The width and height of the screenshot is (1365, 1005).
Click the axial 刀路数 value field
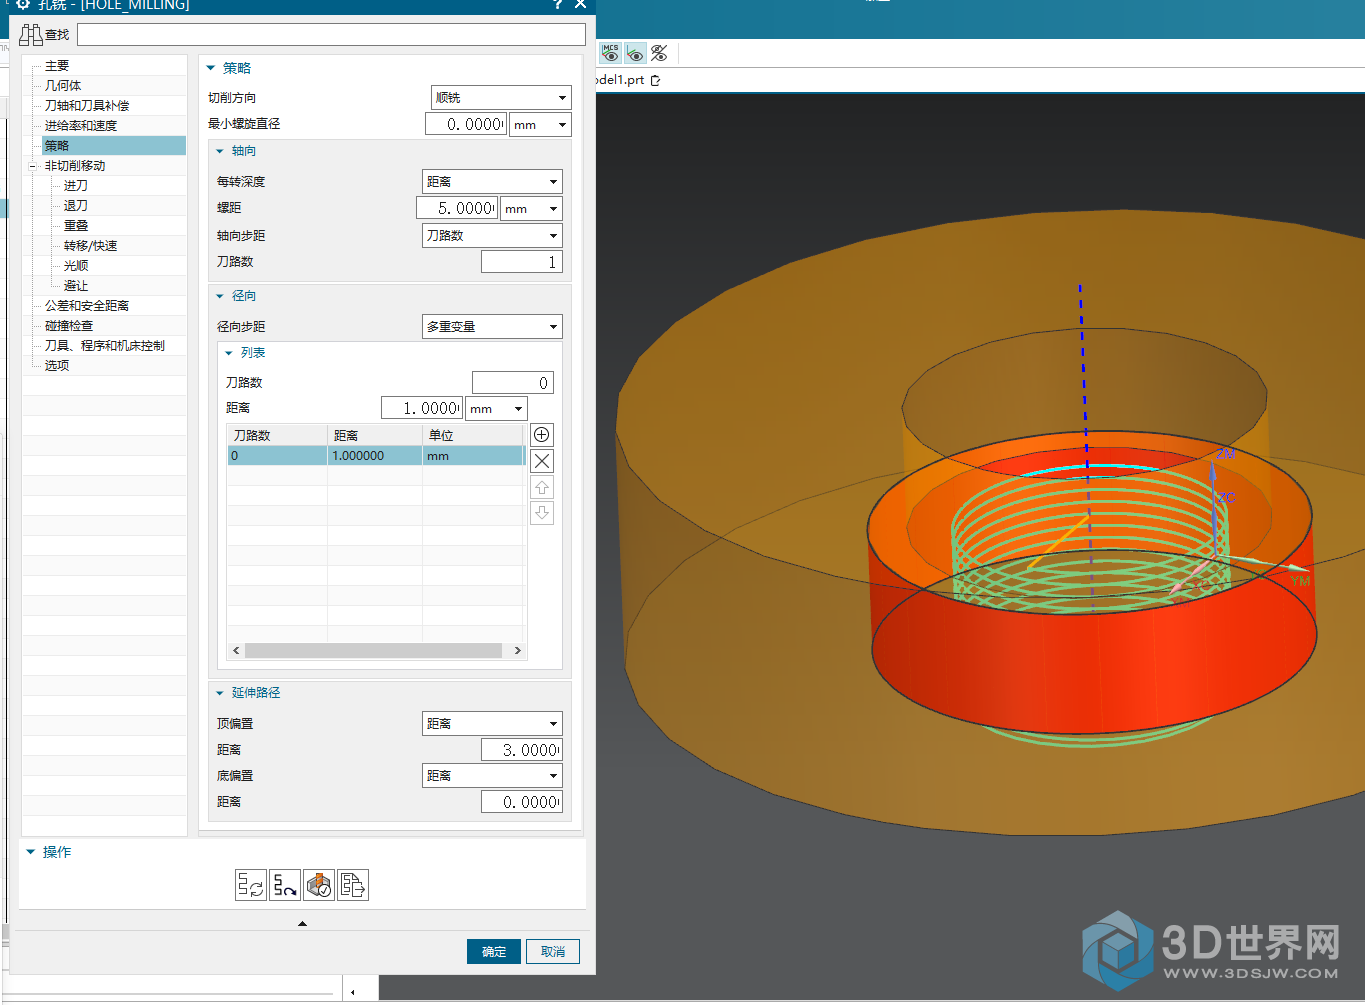click(x=522, y=261)
